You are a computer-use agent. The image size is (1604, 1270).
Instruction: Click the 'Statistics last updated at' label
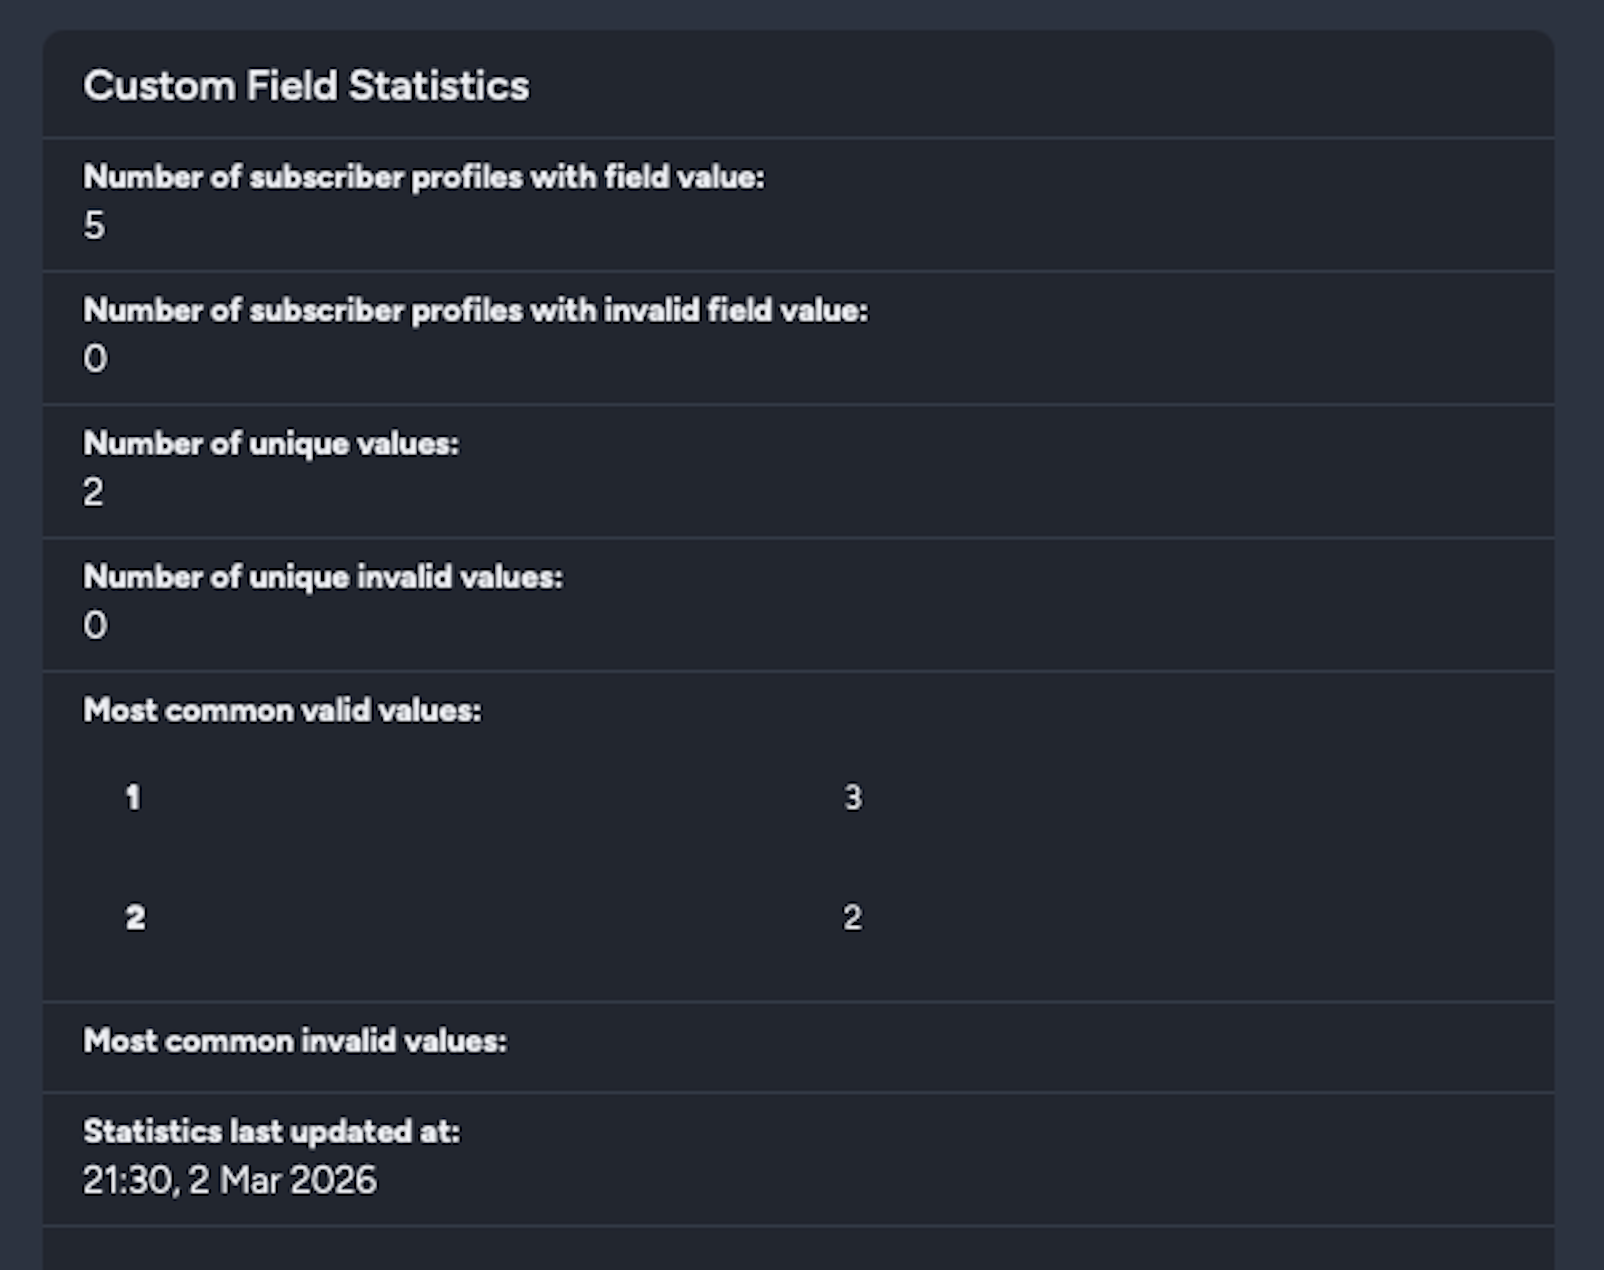271,1131
